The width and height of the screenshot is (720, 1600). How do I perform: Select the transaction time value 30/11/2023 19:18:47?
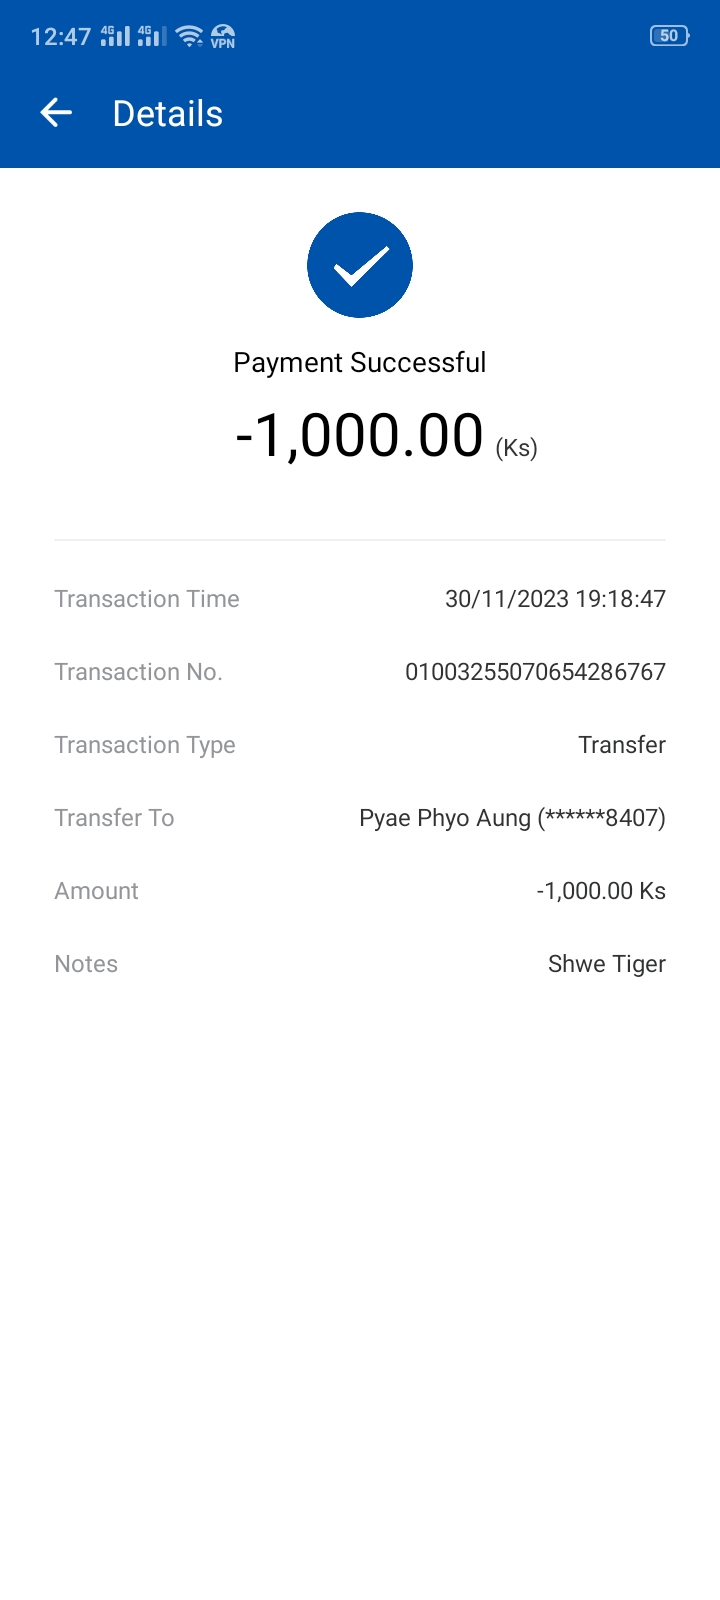[x=555, y=599]
